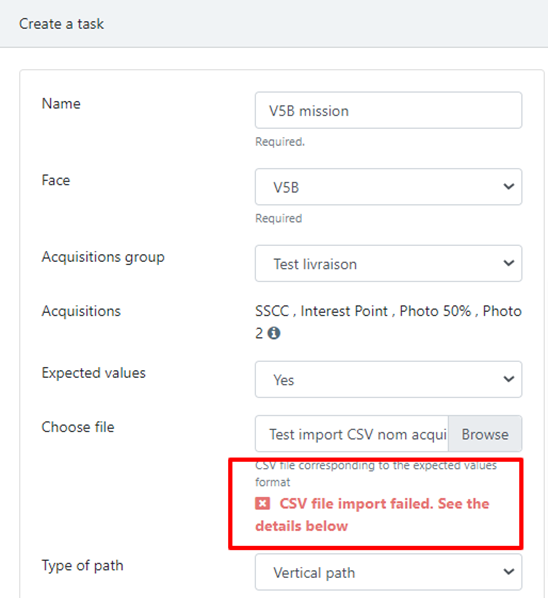Click the Type of path chevron arrow
The image size is (548, 598).
pyautogui.click(x=509, y=572)
